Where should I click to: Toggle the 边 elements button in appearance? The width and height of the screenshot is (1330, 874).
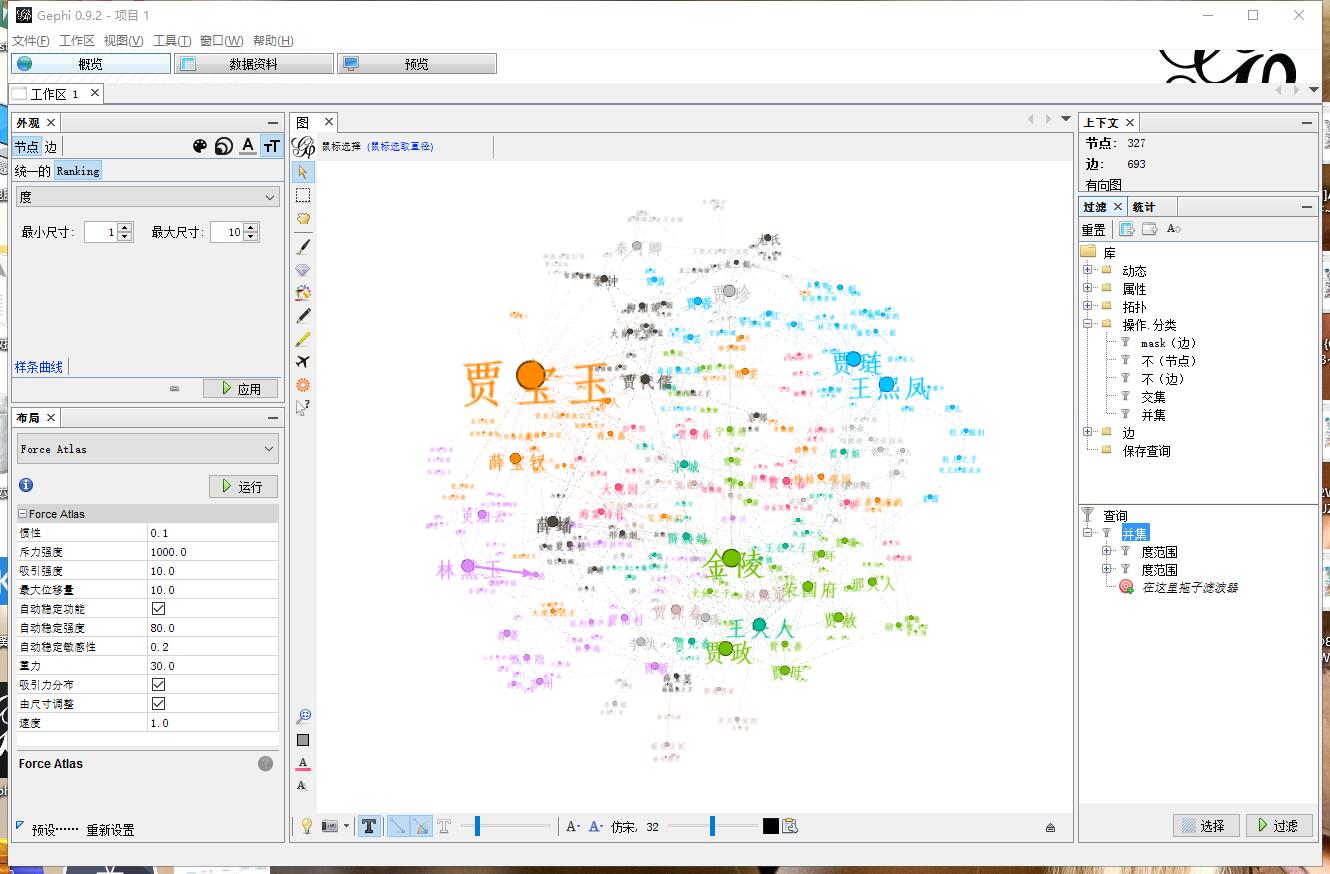[x=50, y=147]
